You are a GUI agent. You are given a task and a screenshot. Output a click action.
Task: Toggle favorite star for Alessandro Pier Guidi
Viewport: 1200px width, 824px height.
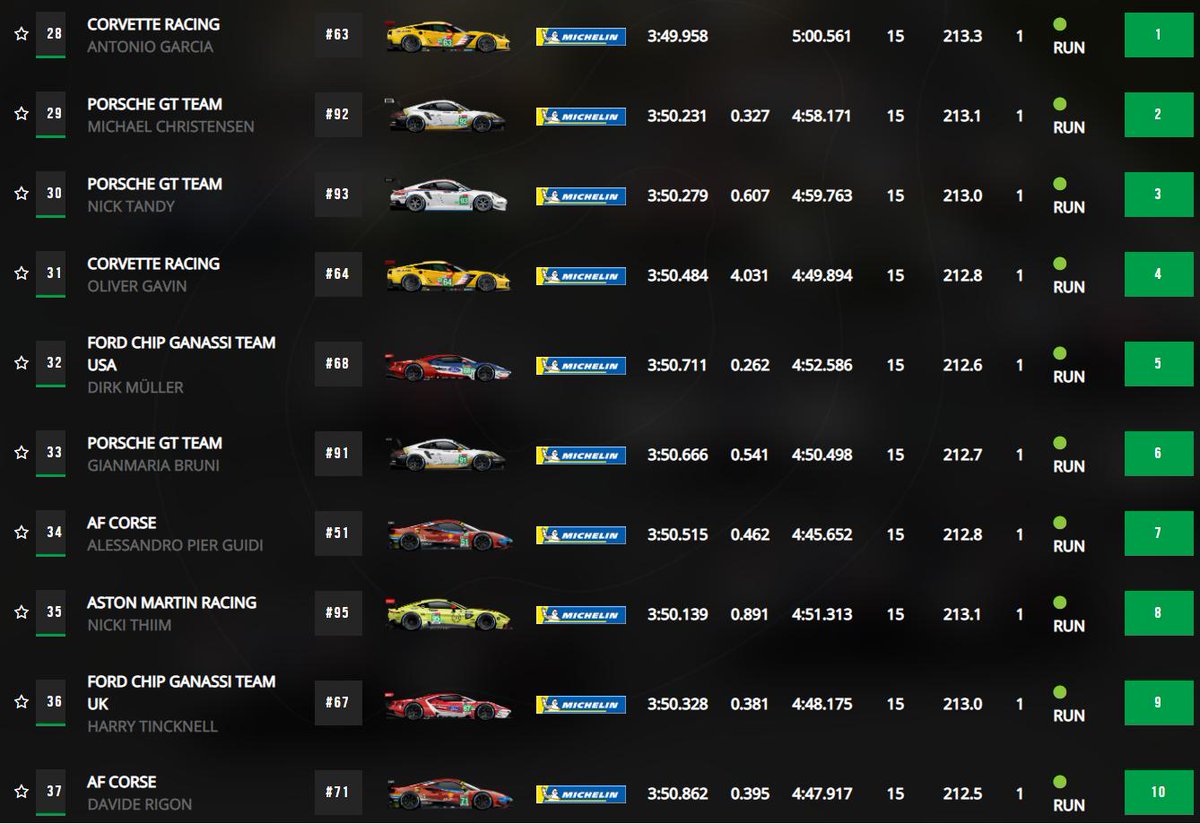click(x=20, y=533)
